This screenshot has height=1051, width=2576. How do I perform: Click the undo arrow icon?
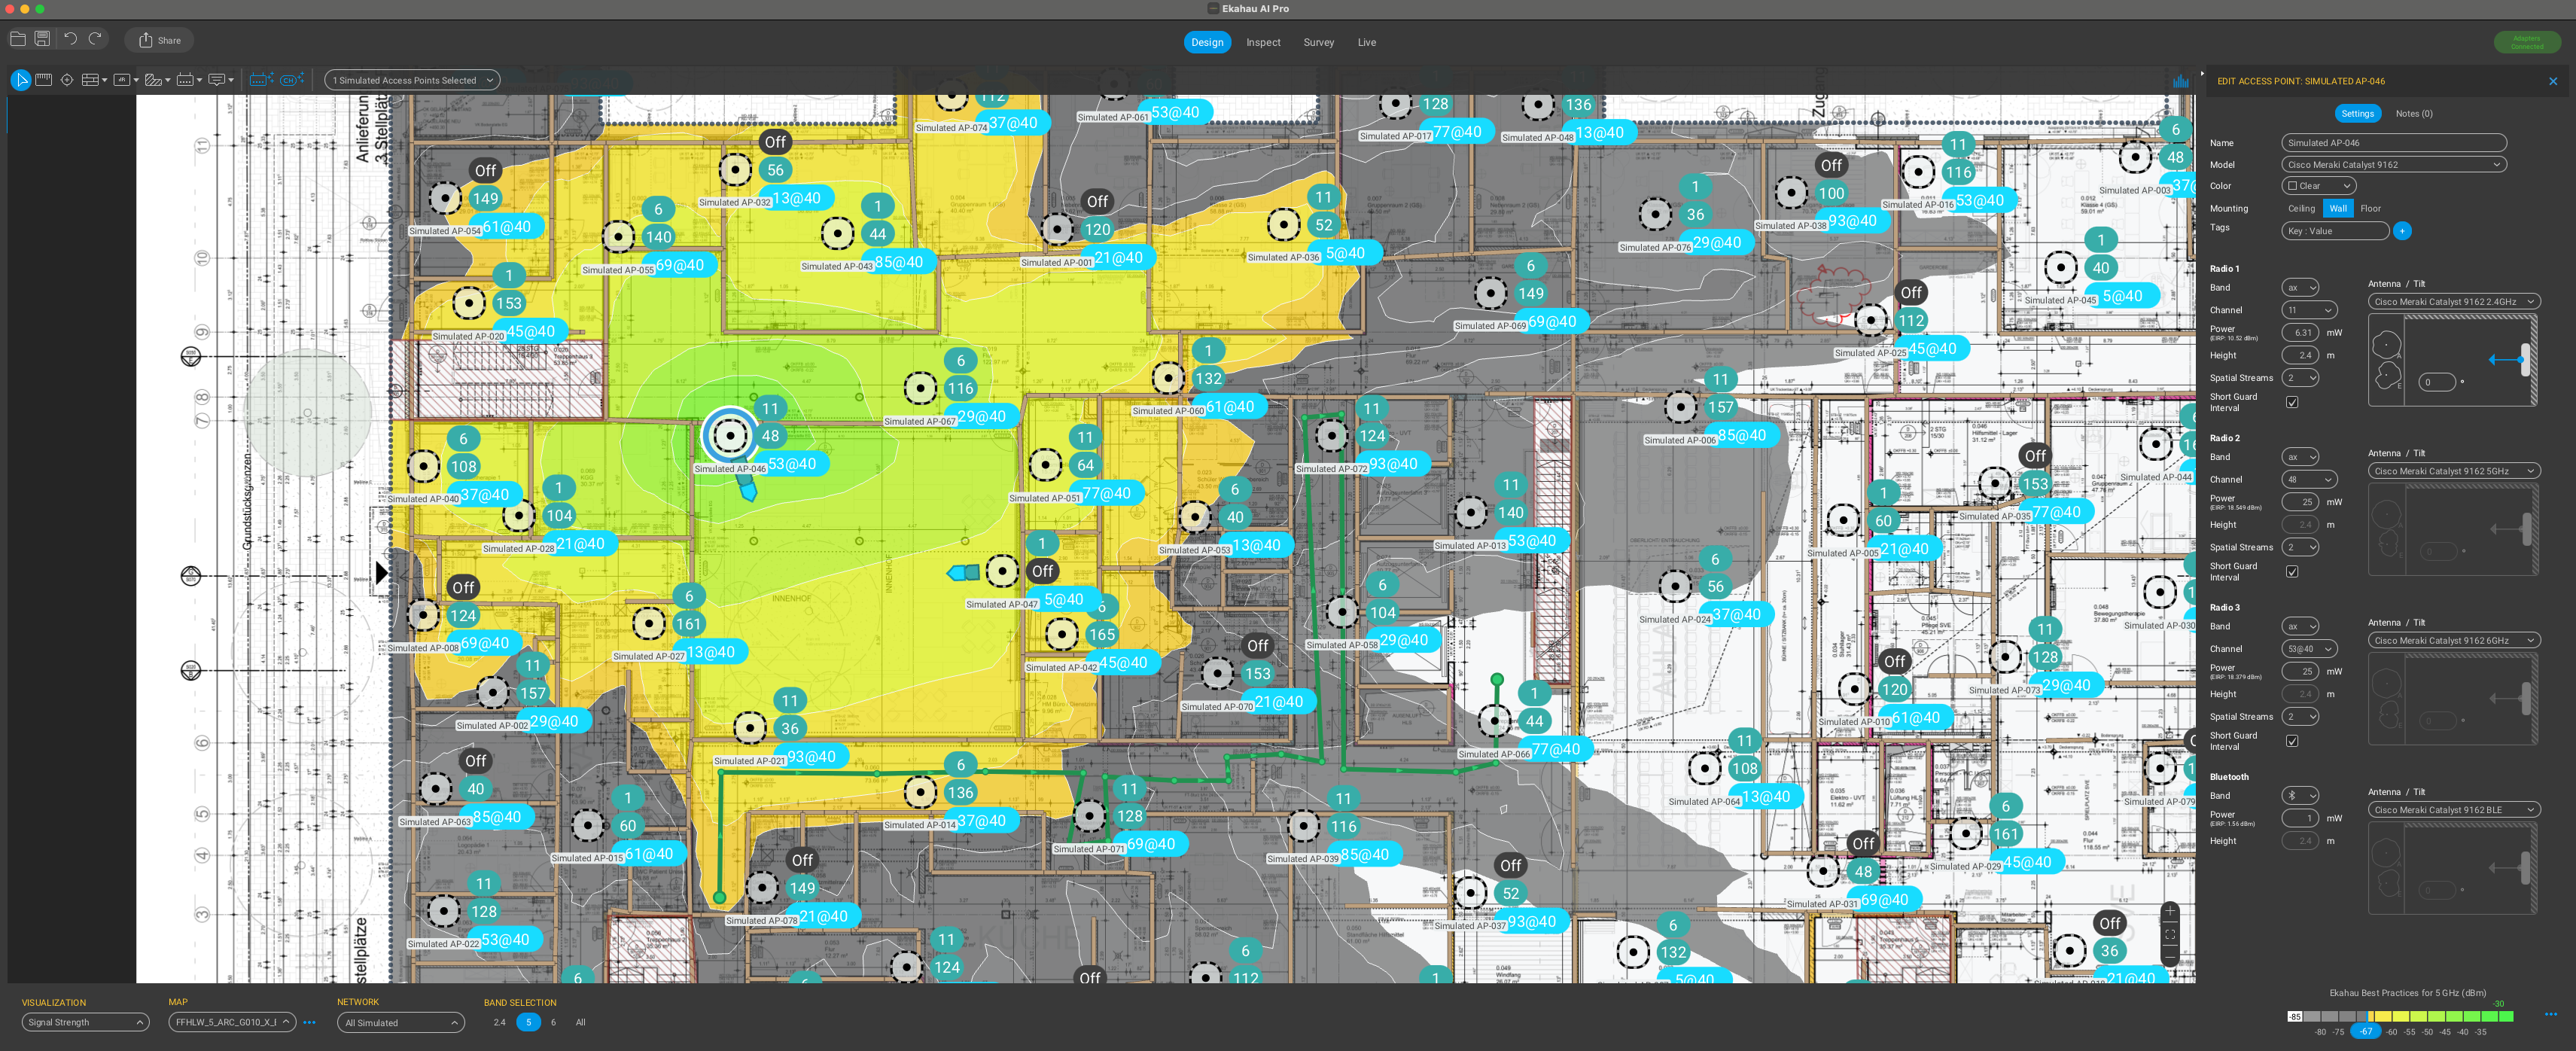tap(70, 39)
